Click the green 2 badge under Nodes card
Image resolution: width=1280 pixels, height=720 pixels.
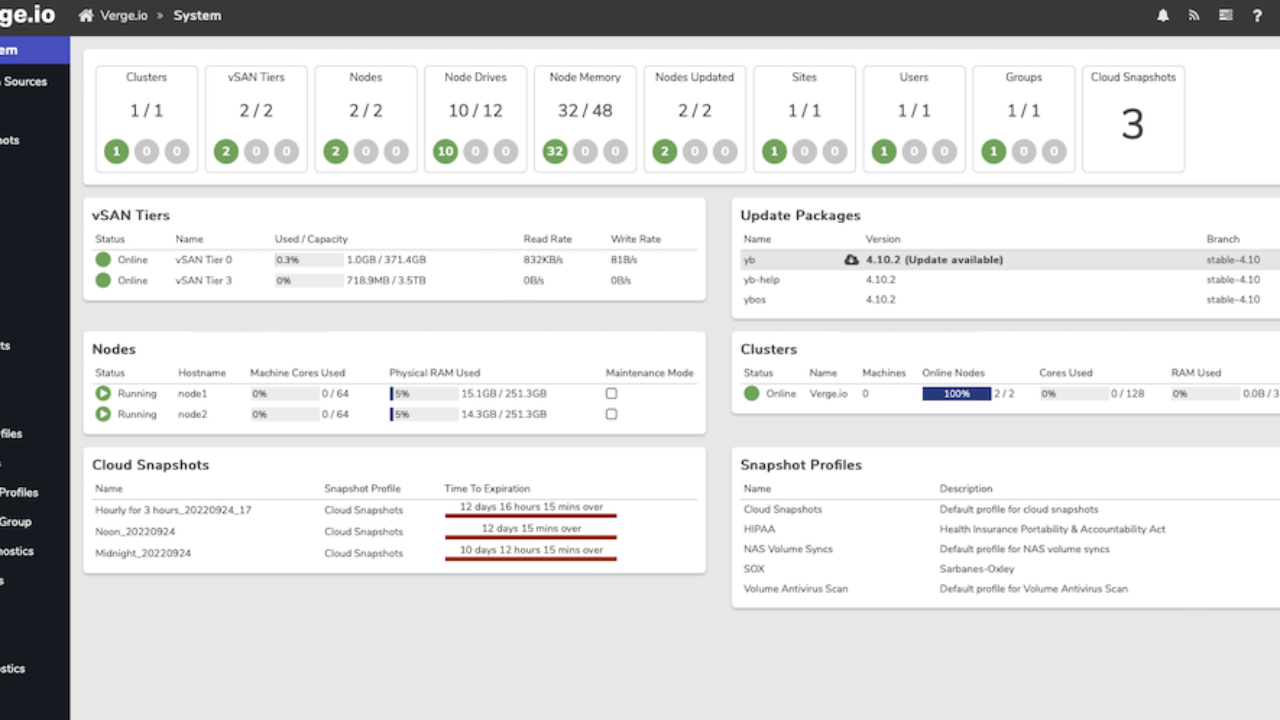pos(336,152)
